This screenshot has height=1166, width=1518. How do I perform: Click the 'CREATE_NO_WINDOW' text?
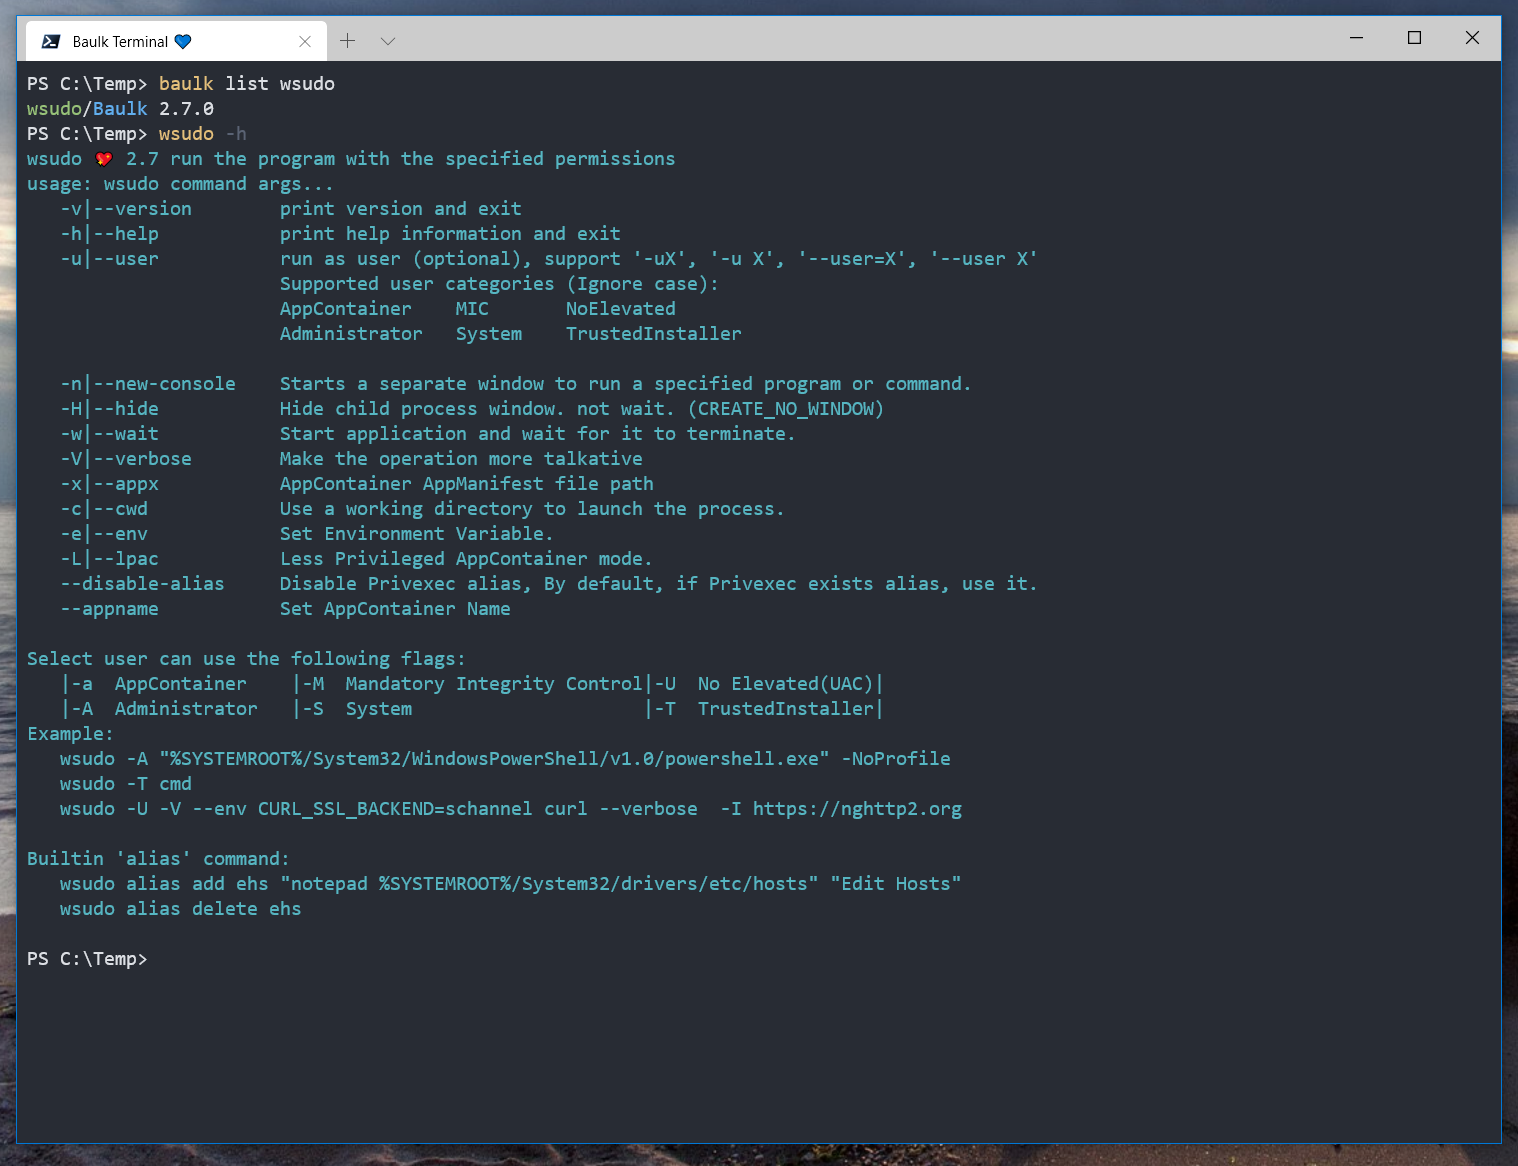click(786, 409)
